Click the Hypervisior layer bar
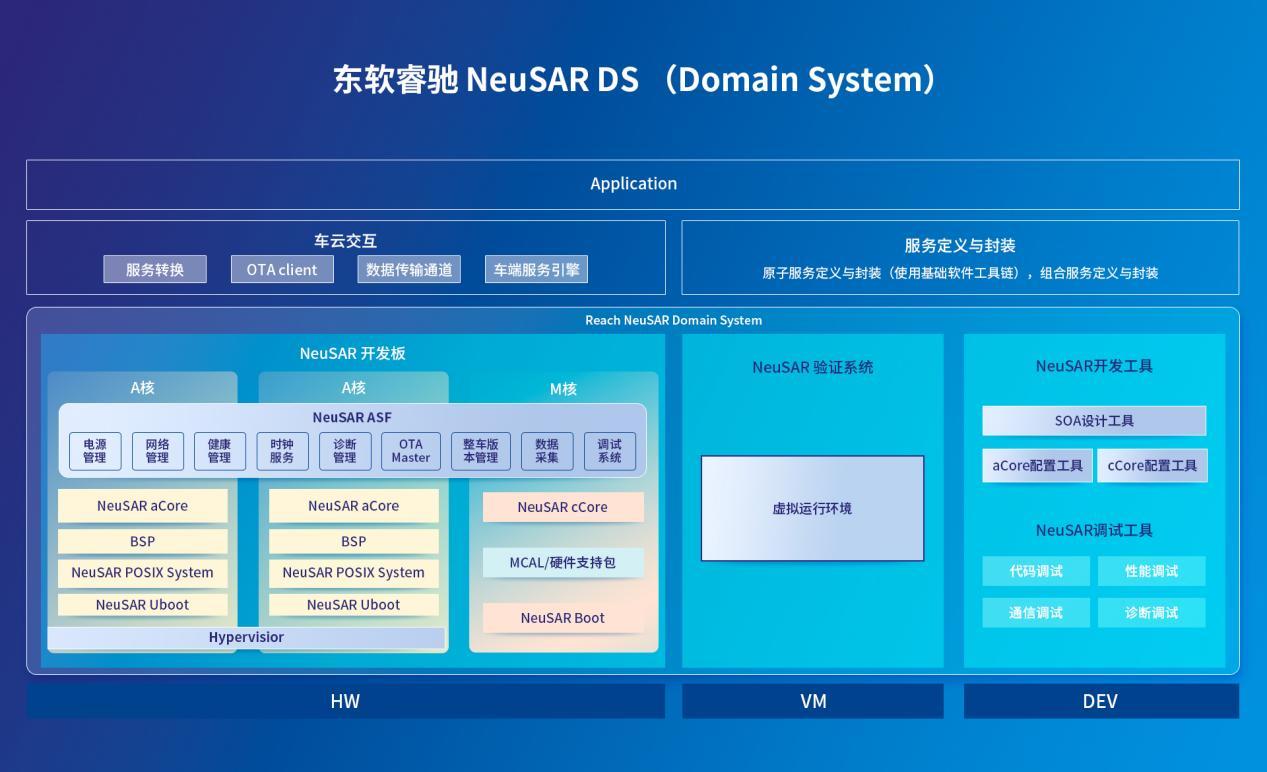This screenshot has height=772, width=1267. tap(245, 637)
